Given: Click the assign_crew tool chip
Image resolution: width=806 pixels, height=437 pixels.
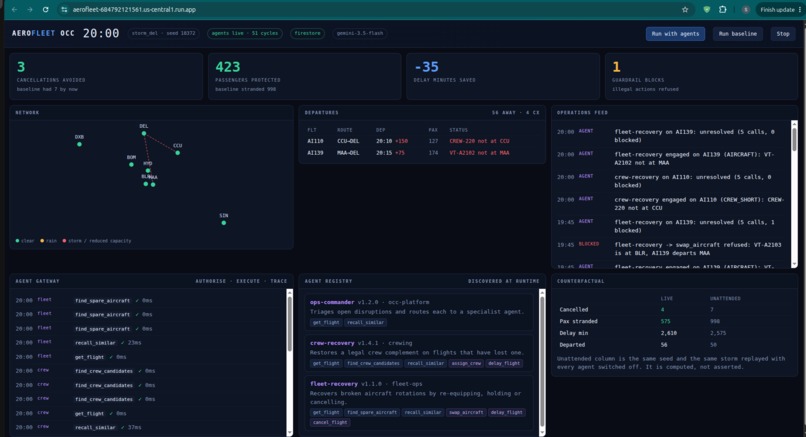Looking at the screenshot, I should point(466,363).
